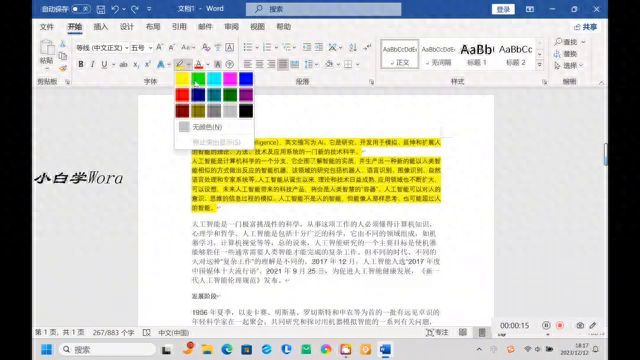Viewport: 640px width, 360px height.
Task: Open the 插入 ribbon tab
Action: [100, 27]
